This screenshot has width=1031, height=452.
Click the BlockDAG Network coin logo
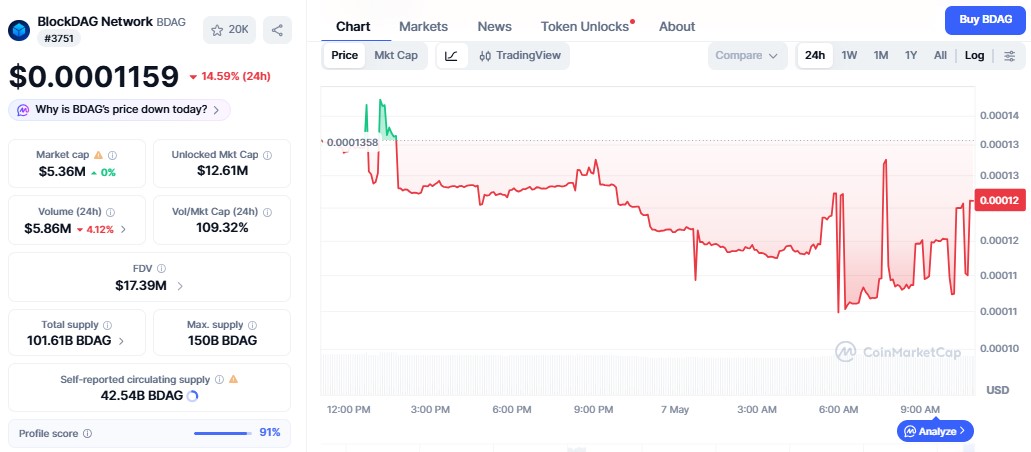tap(18, 30)
